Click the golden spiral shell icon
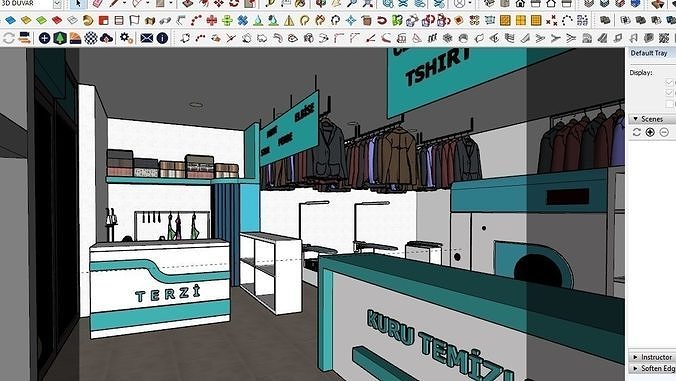The image size is (676, 381). pyautogui.click(x=88, y=20)
